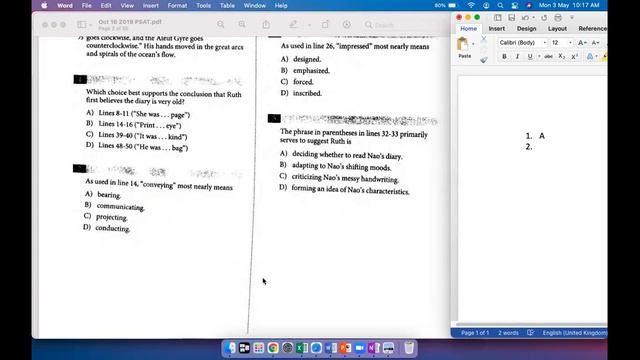This screenshot has width=640, height=360.
Task: Switch to the Layout ribbon tab
Action: pos(557,29)
